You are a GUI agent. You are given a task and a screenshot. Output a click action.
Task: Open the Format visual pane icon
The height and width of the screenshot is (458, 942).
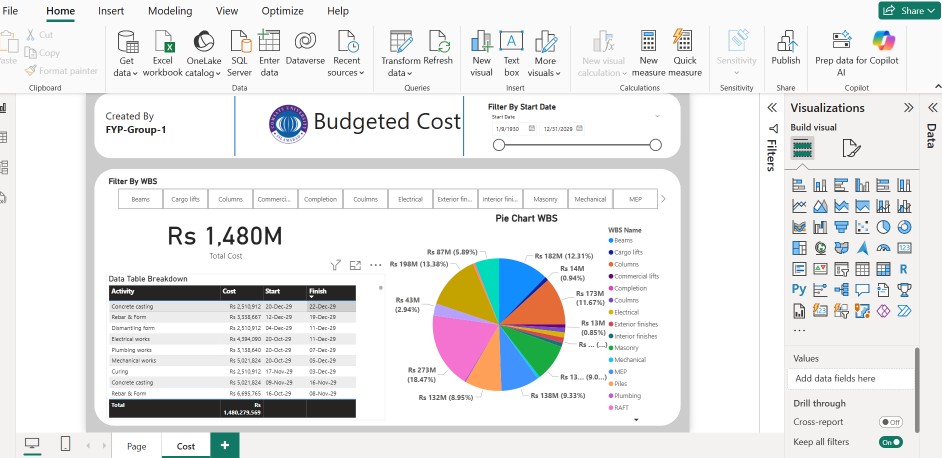point(851,148)
